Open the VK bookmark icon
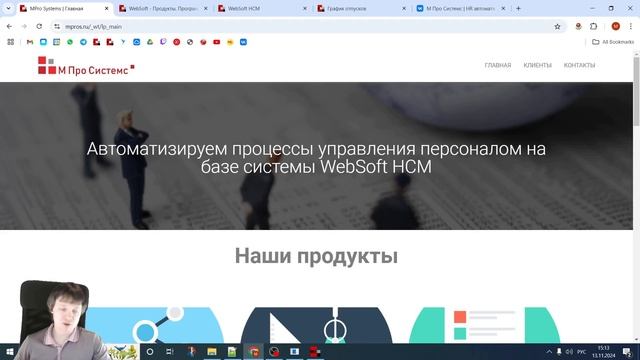 [x=243, y=42]
